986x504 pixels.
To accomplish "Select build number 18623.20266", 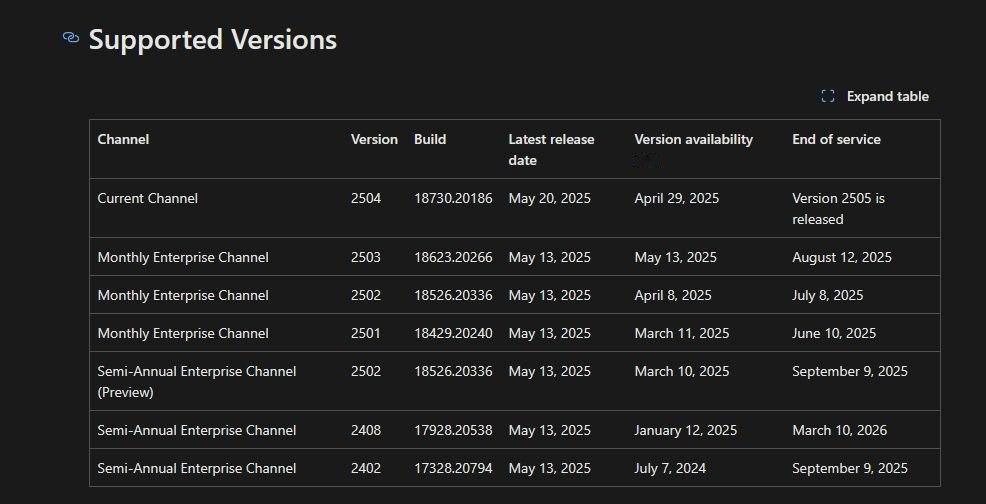I will coord(453,257).
